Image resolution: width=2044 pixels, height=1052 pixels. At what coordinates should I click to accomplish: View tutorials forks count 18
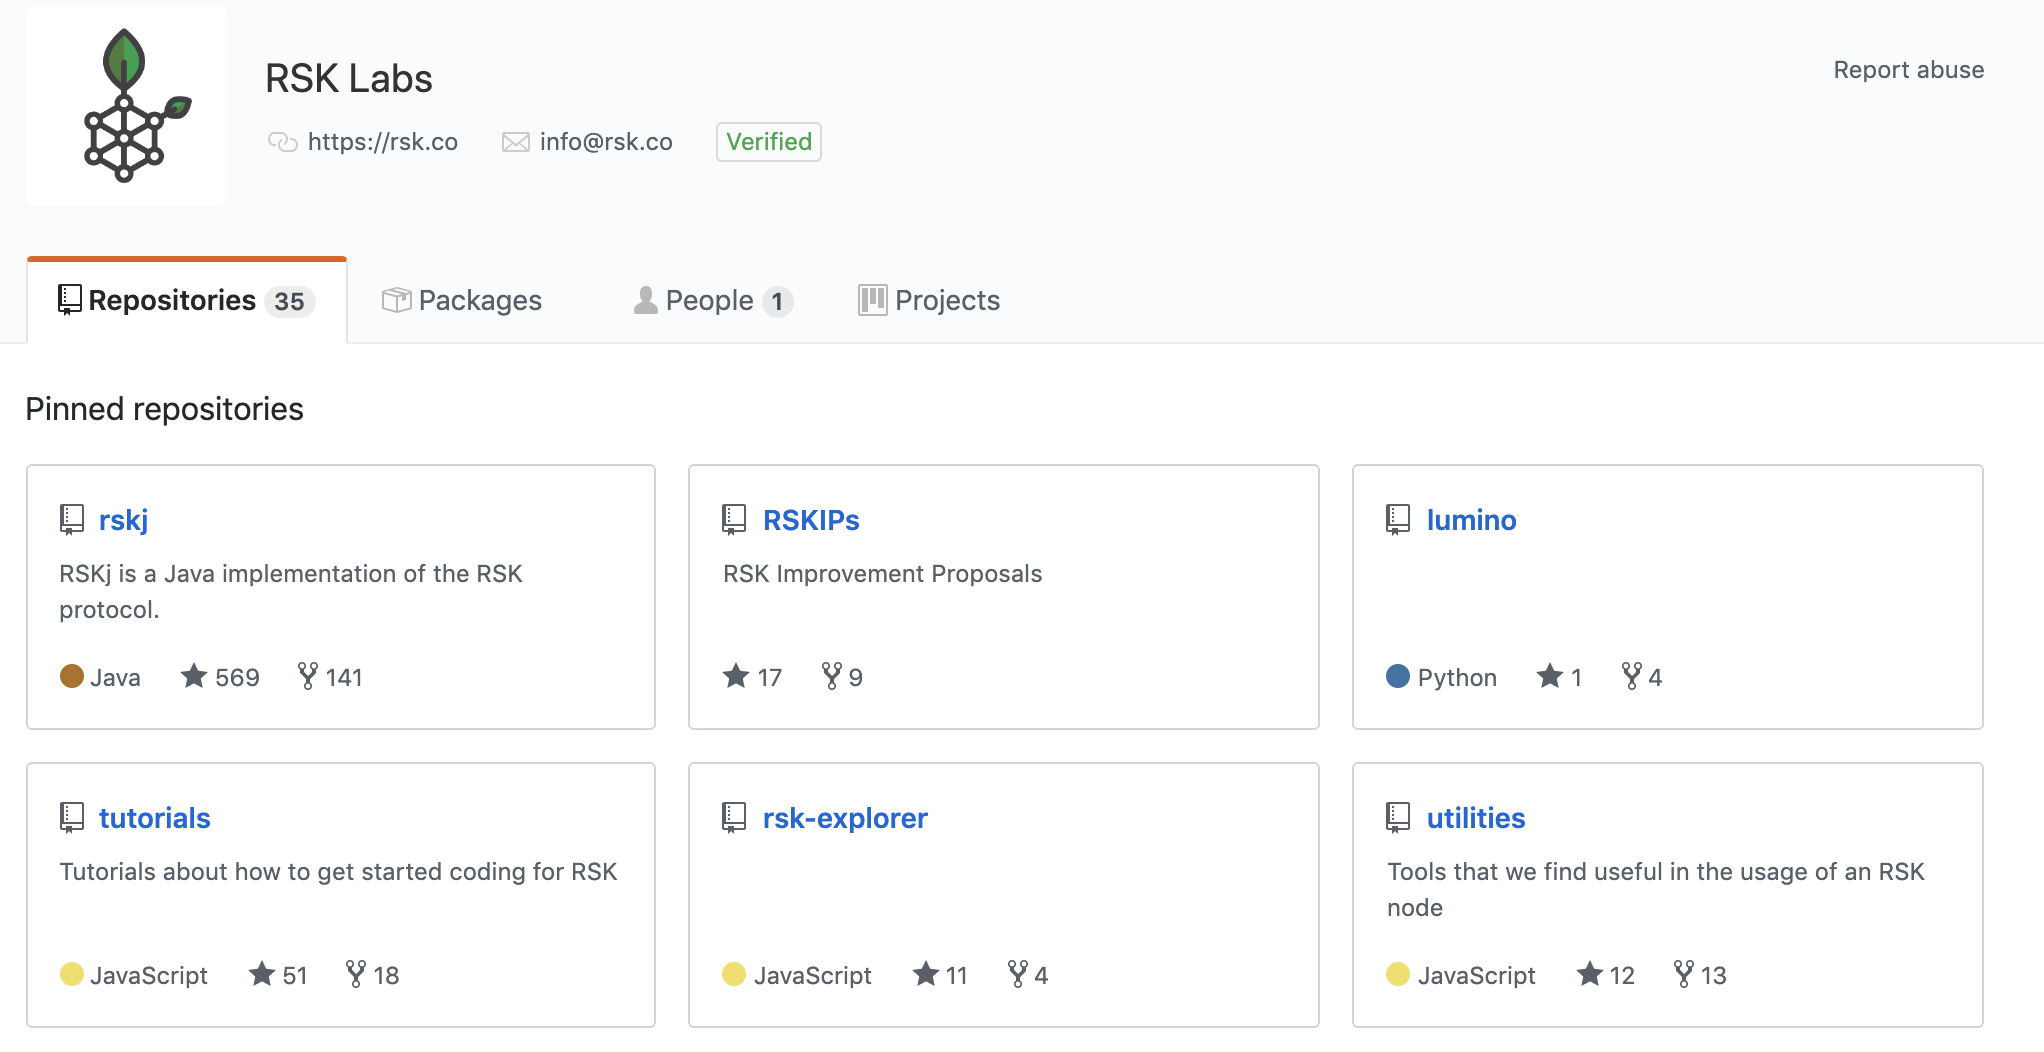coord(372,975)
